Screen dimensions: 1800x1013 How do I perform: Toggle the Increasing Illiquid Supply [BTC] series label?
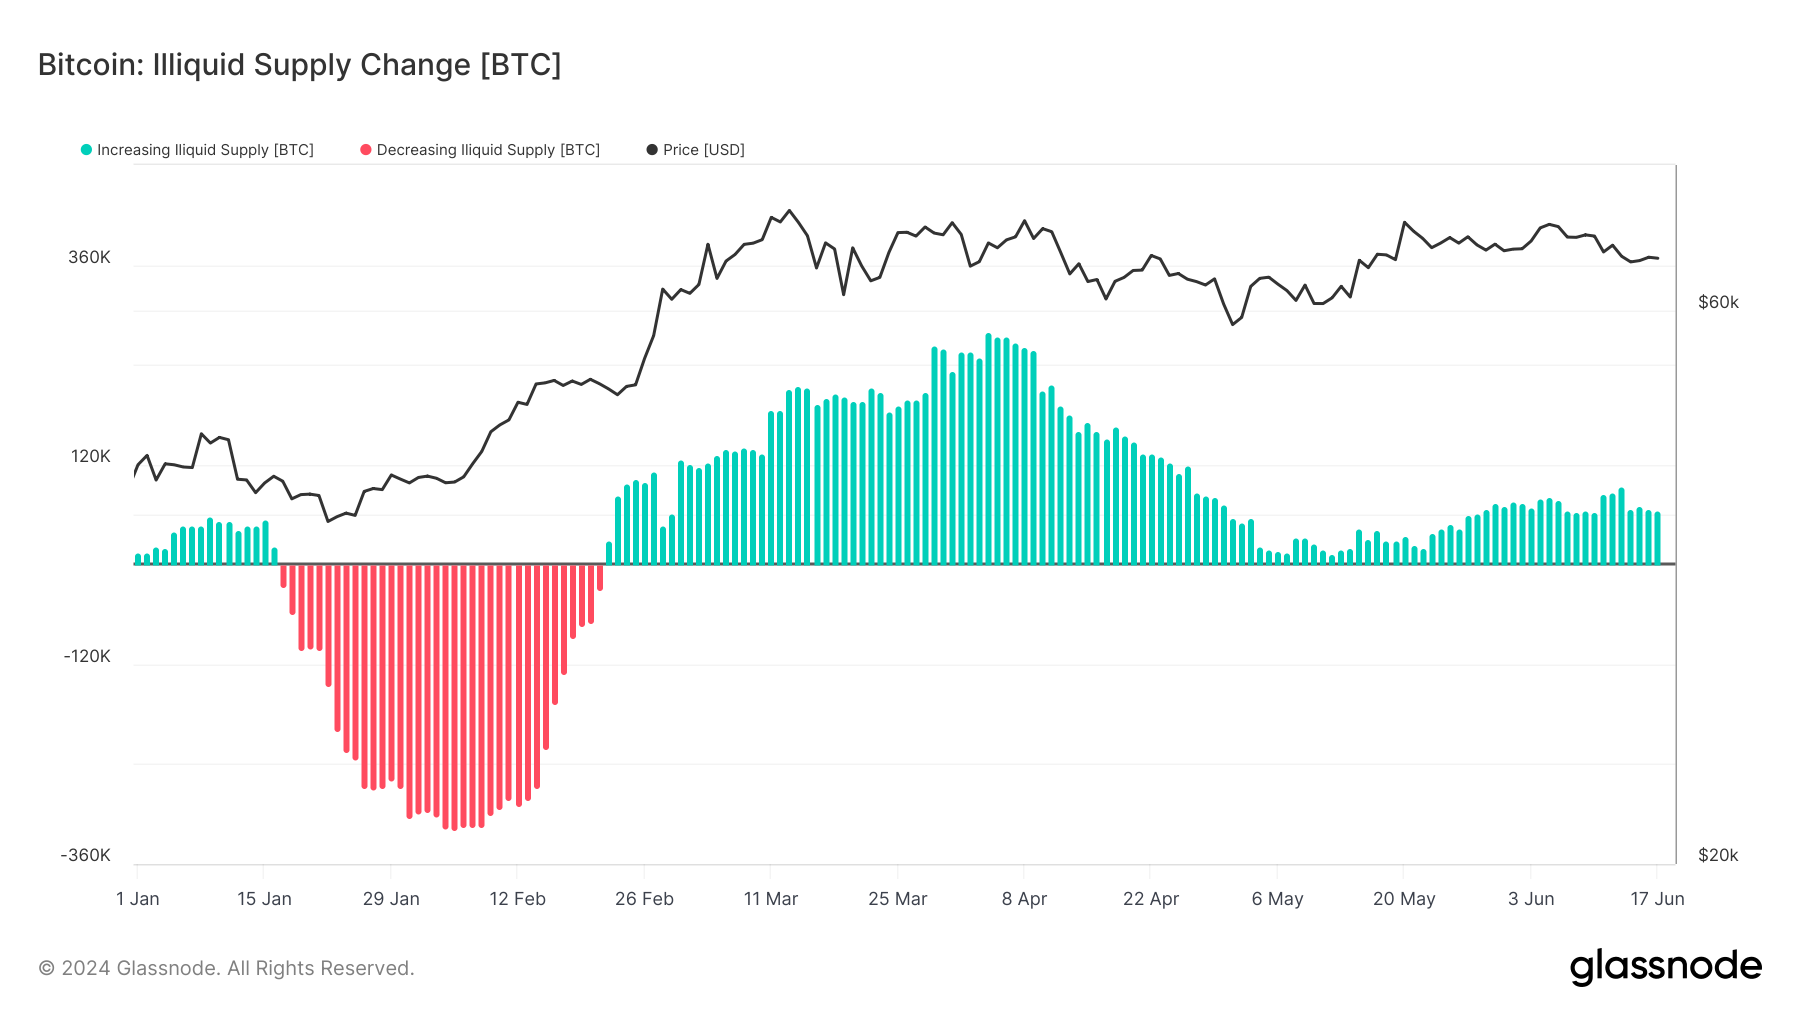pos(205,150)
